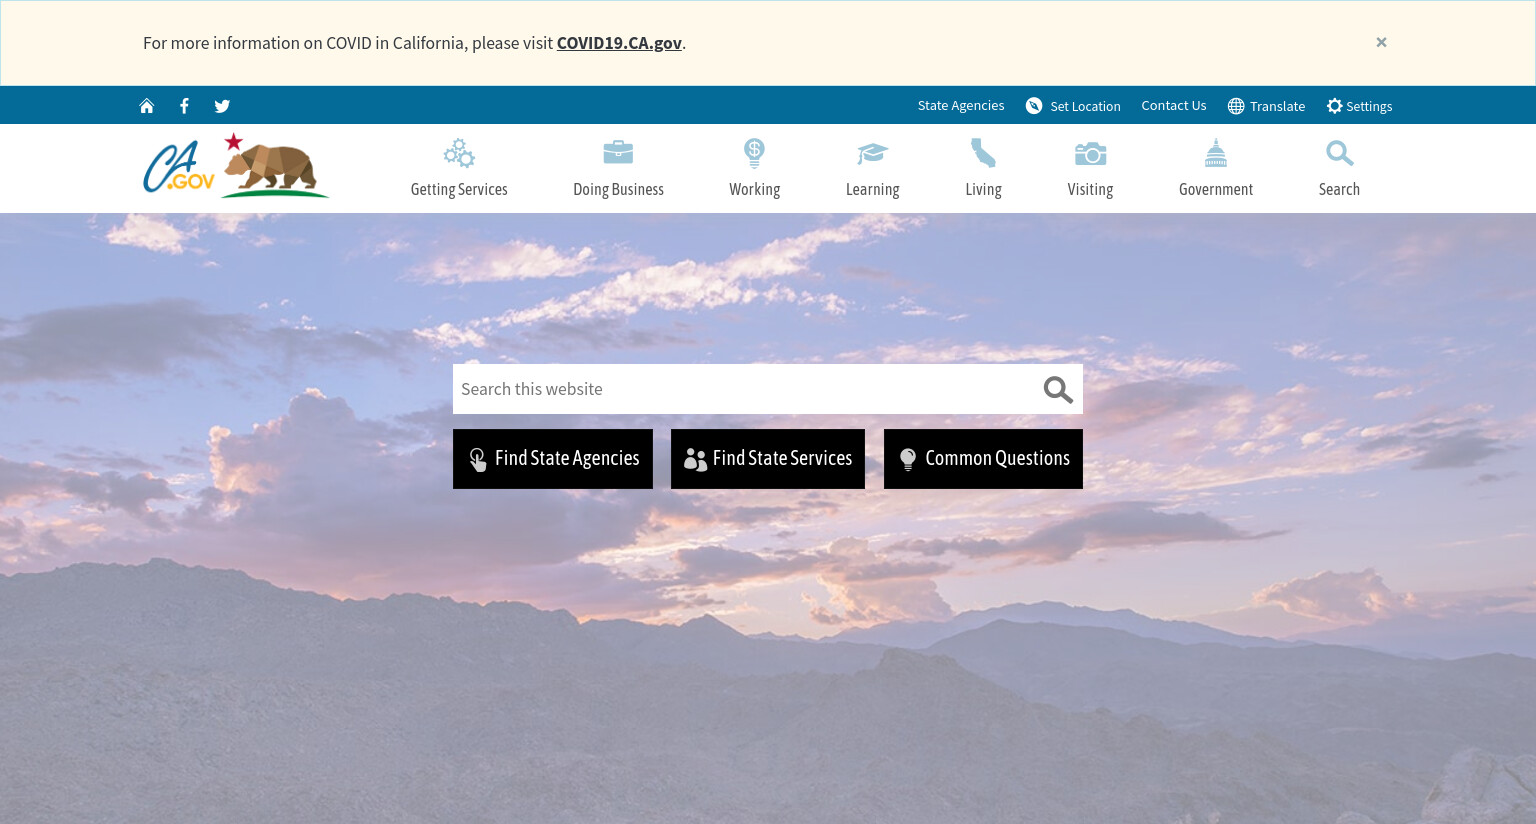Open the Getting Services menu label

pyautogui.click(x=459, y=189)
